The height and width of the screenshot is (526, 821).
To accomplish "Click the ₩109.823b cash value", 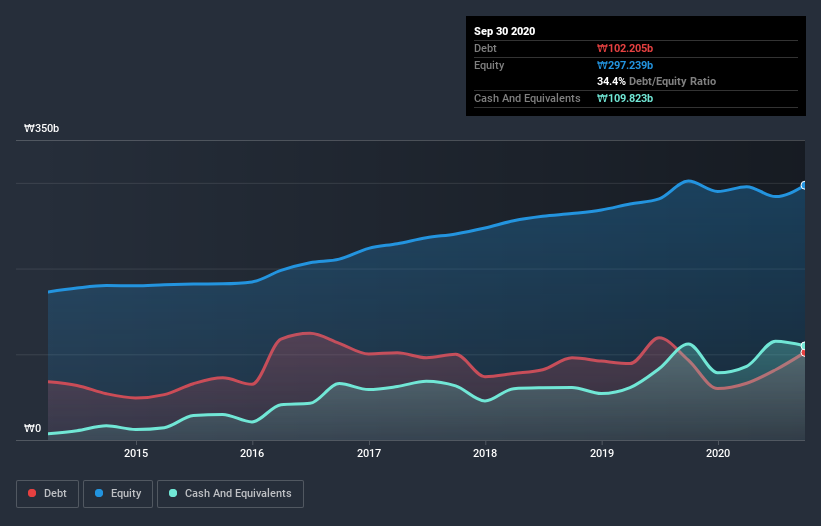I will pyautogui.click(x=625, y=98).
